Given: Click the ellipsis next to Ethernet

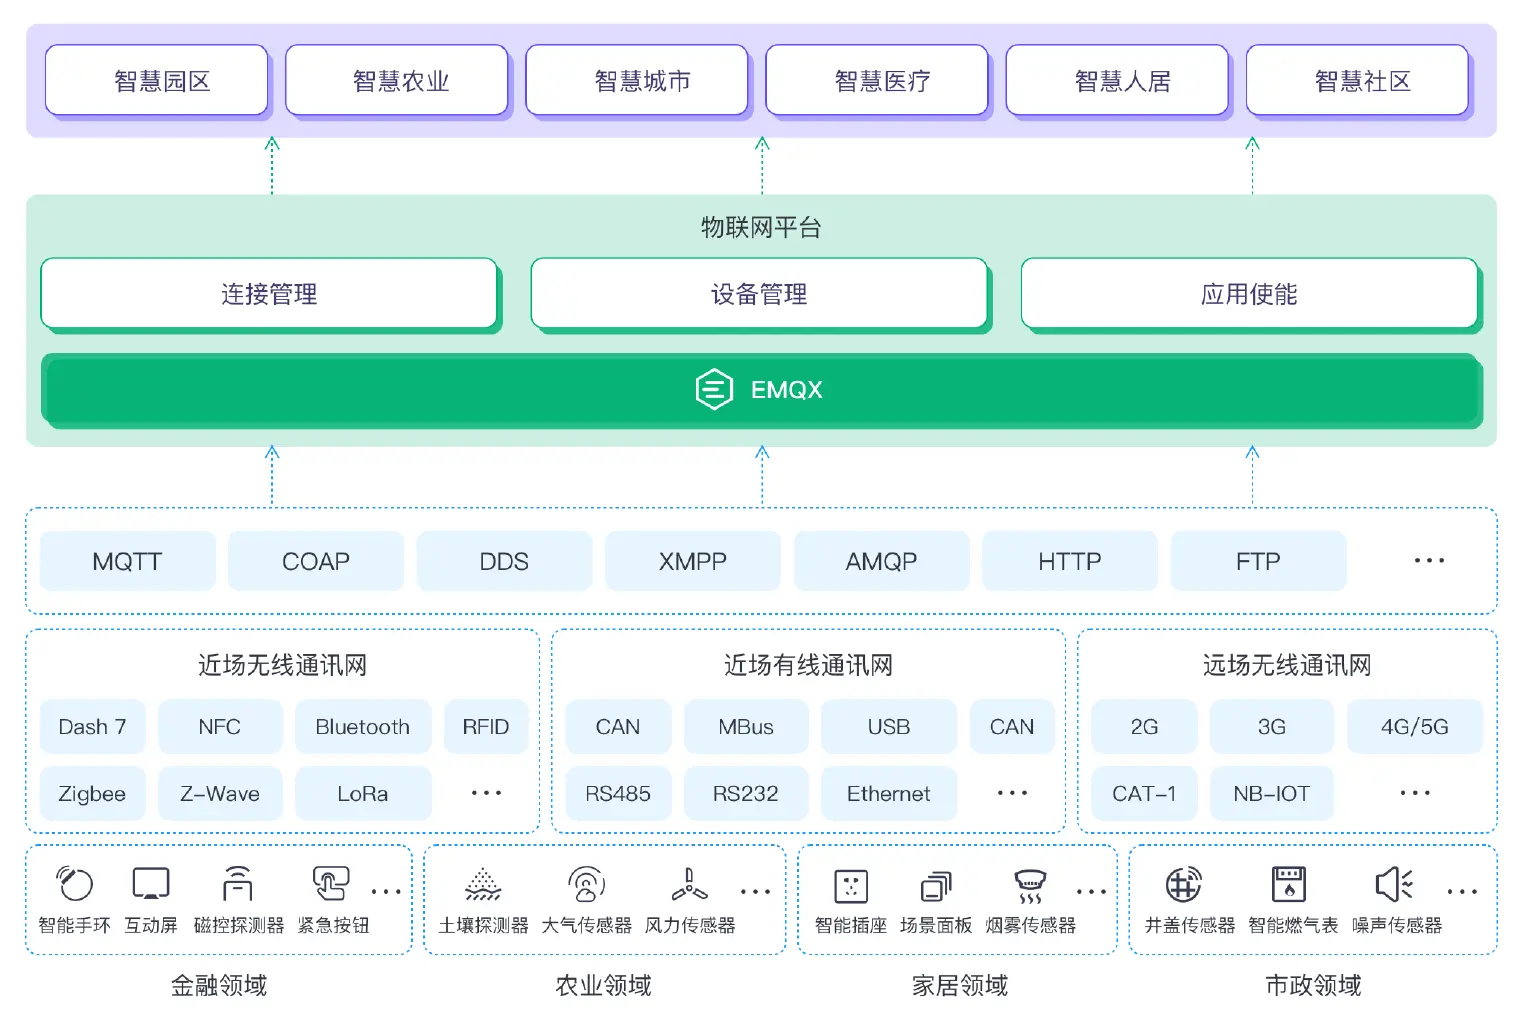Looking at the screenshot, I should (1012, 793).
